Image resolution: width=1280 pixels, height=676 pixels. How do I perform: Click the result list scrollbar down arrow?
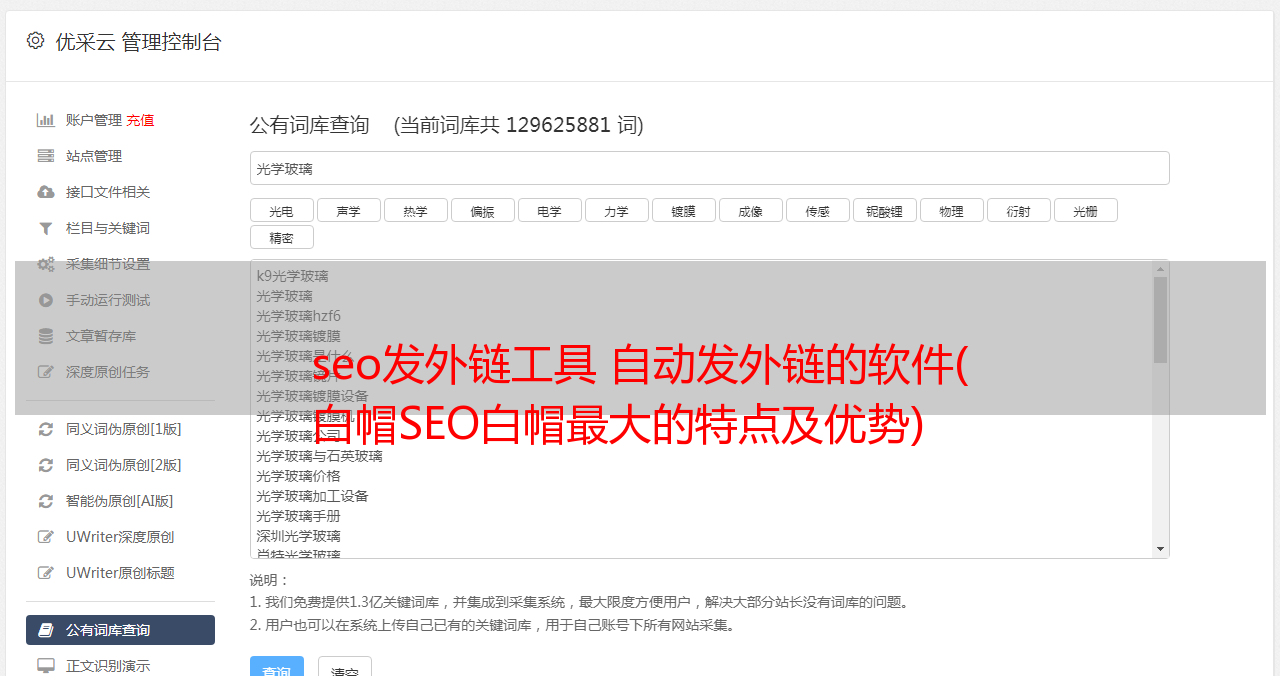pyautogui.click(x=1160, y=549)
